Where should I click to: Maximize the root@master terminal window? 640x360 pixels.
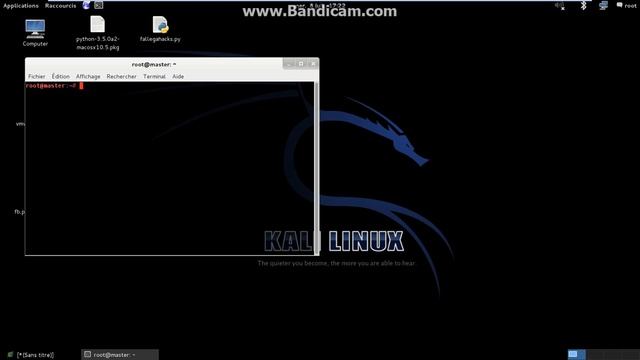(x=301, y=64)
